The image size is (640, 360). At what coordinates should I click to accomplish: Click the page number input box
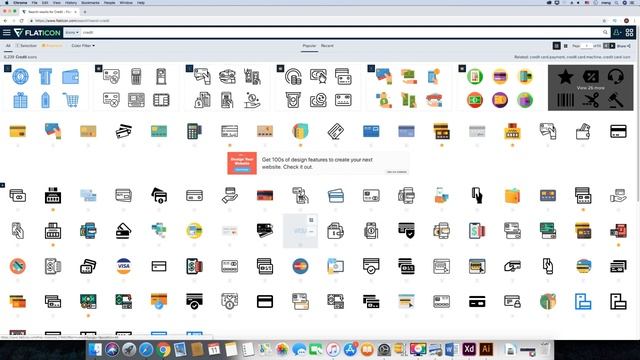[x=586, y=46]
